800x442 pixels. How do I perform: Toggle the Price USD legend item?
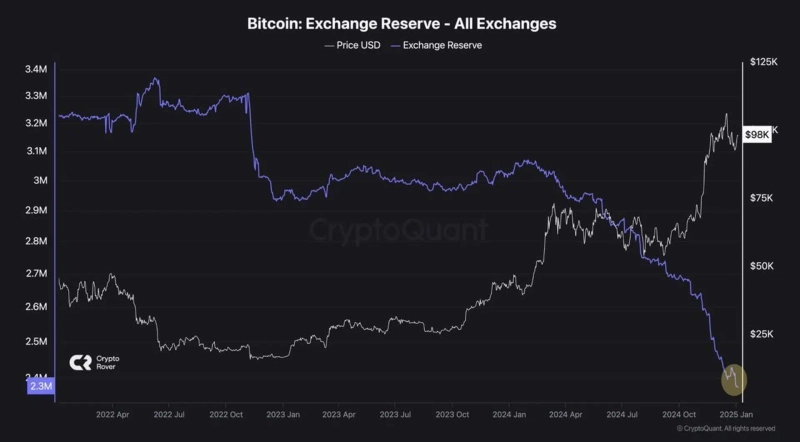[353, 45]
